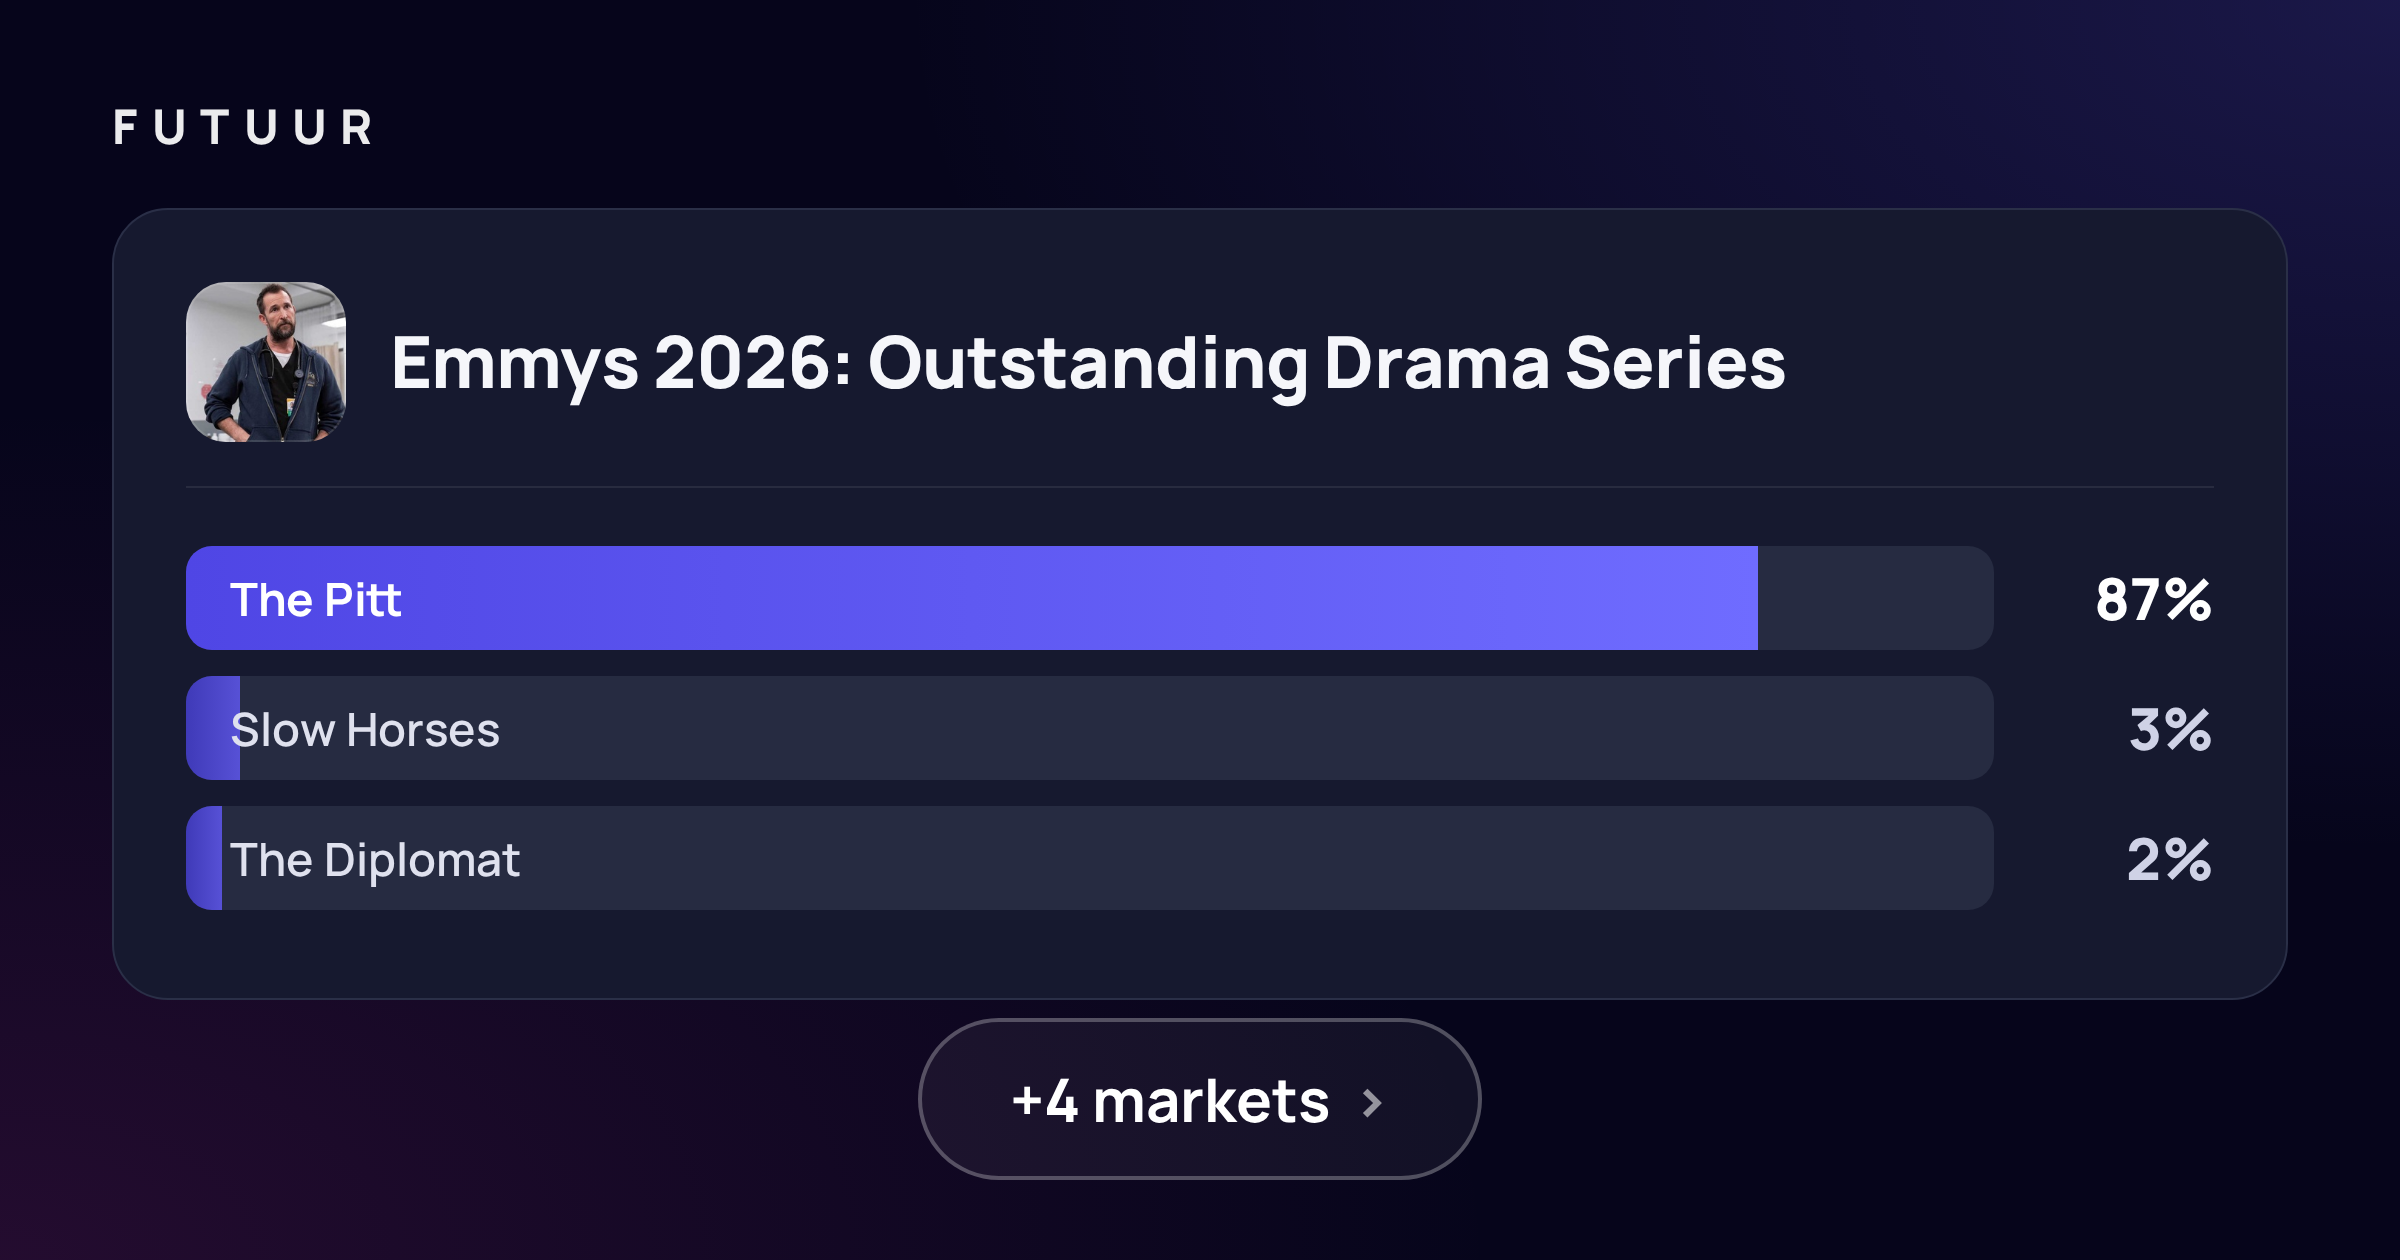Select the Slow Horses option bar
The height and width of the screenshot is (1260, 2400).
point(1090,728)
